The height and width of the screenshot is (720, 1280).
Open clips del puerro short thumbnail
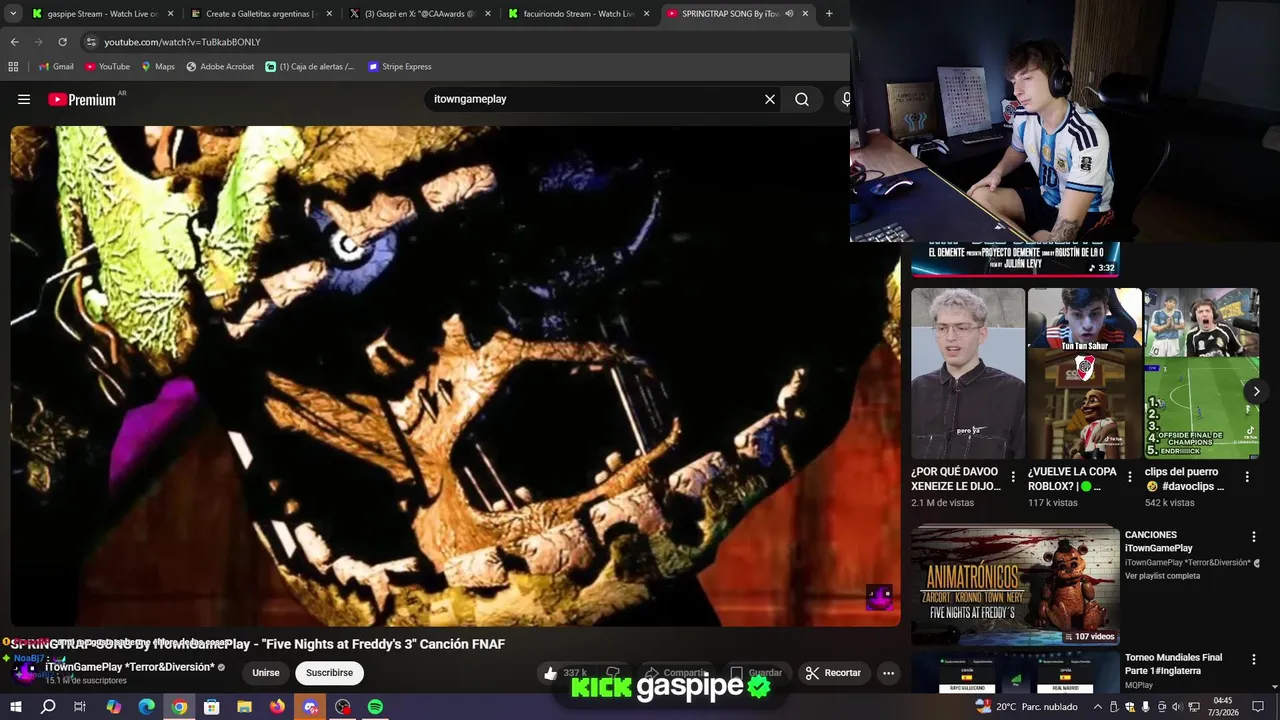tap(1201, 374)
